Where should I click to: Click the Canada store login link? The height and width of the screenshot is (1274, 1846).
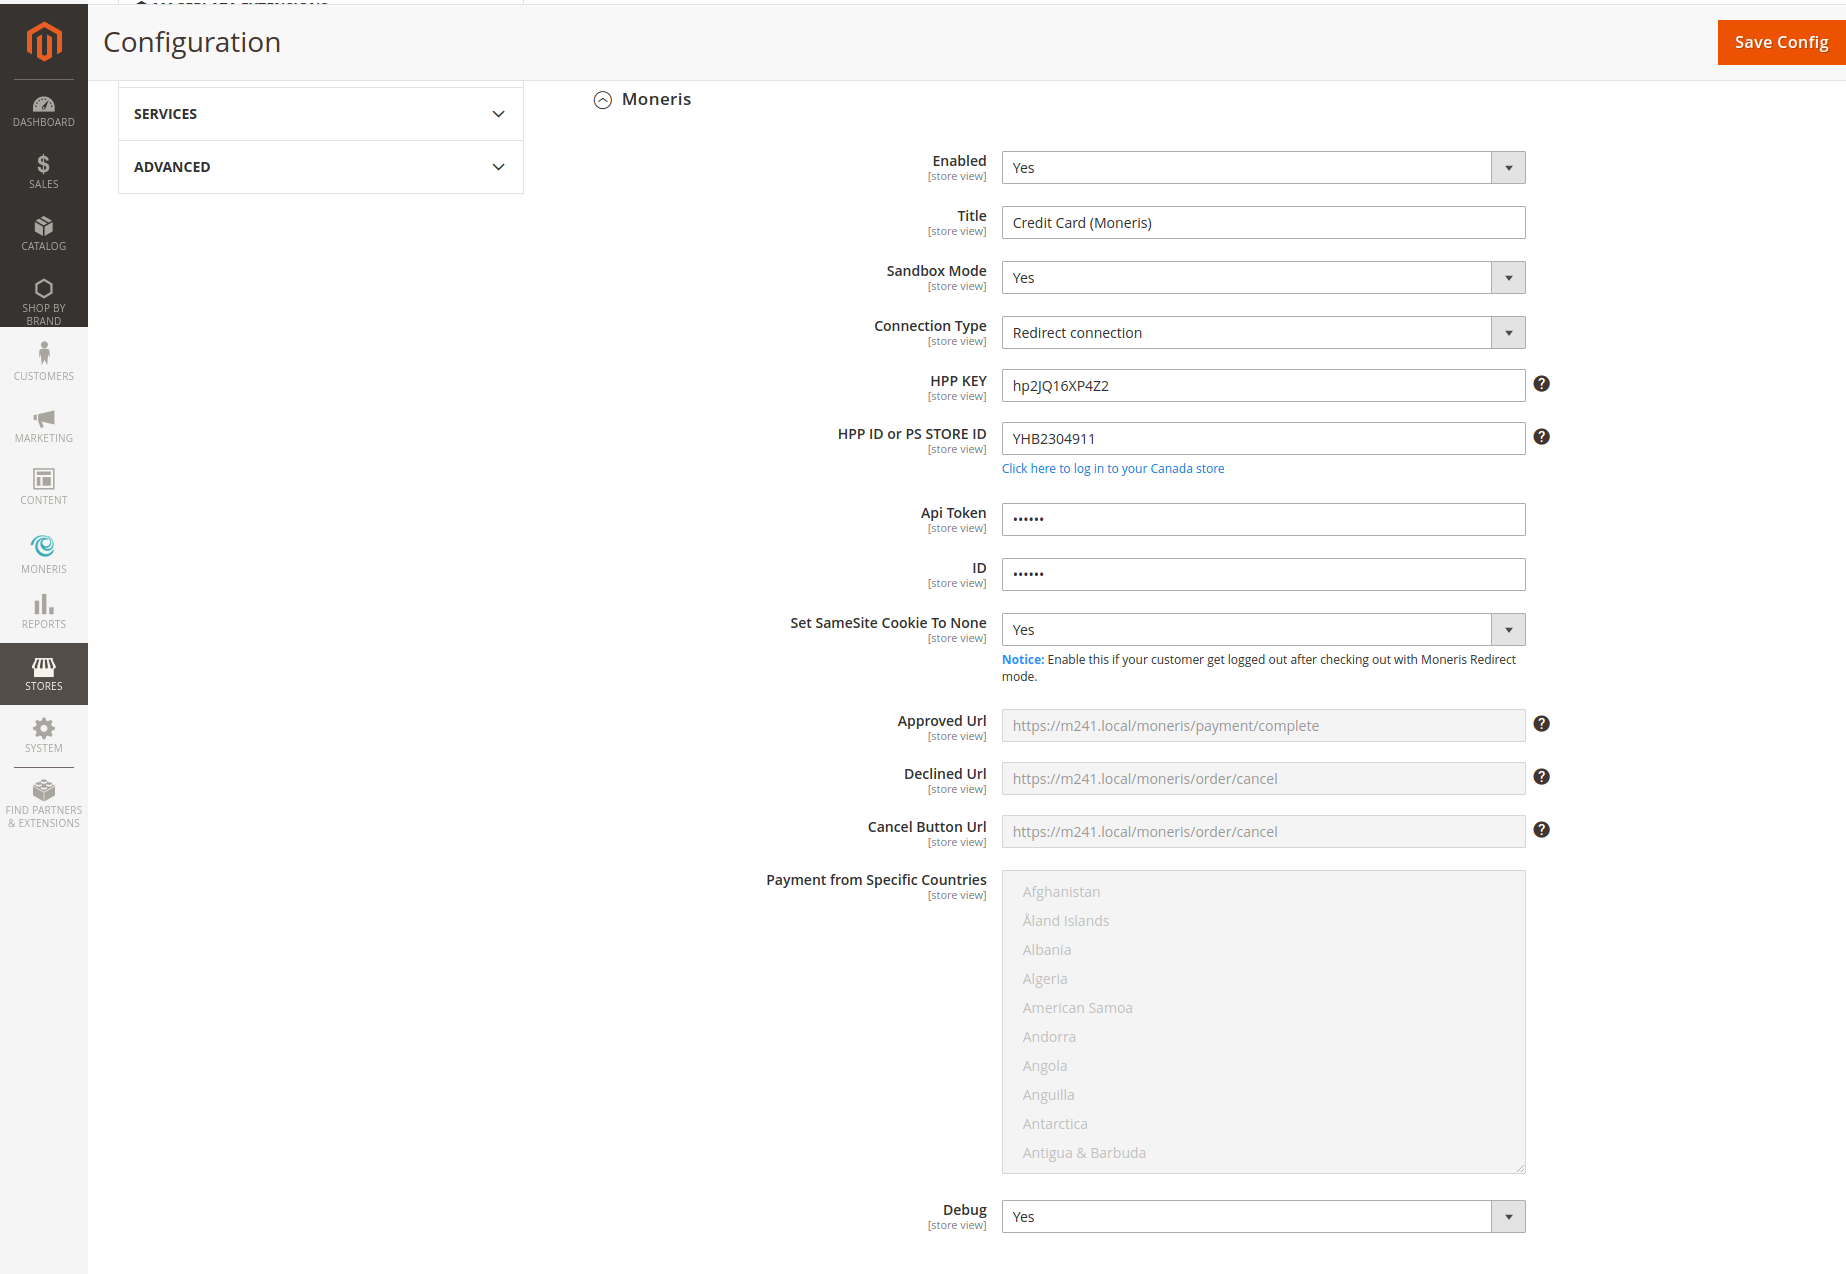(1112, 469)
